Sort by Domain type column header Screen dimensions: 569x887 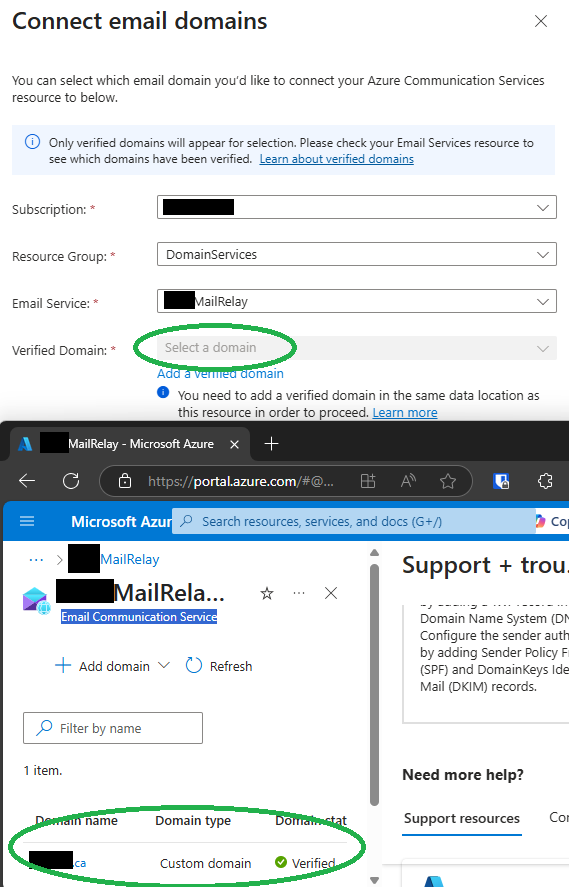coord(193,821)
